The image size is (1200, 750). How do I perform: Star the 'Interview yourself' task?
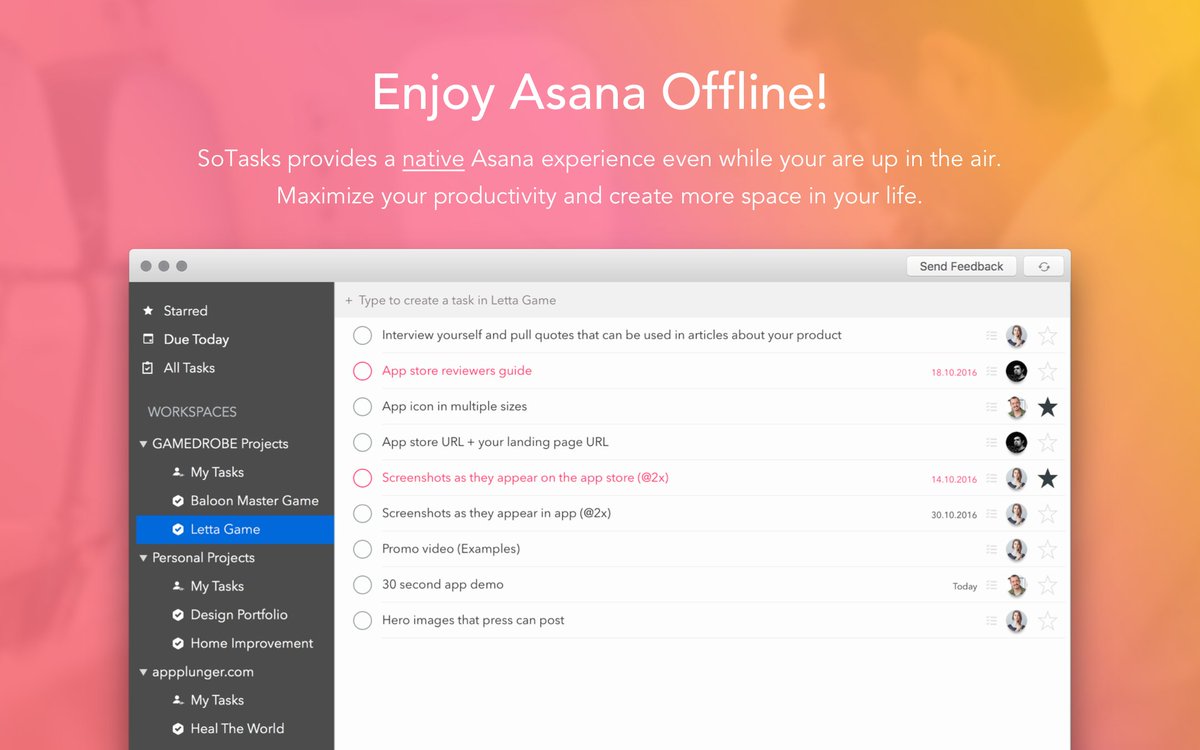point(1047,335)
